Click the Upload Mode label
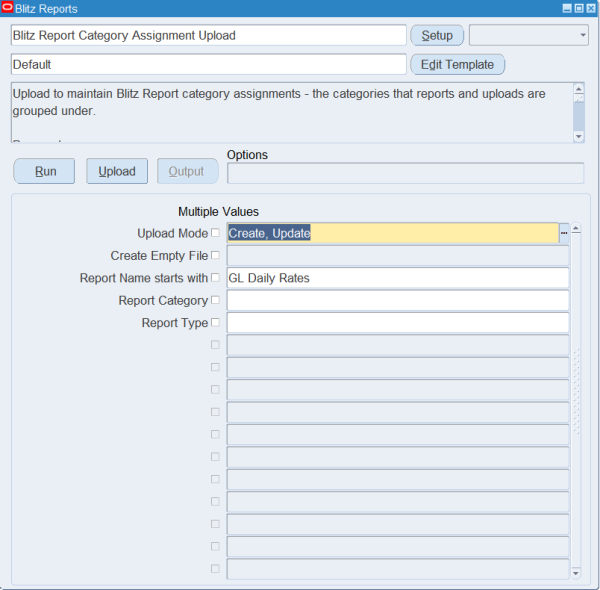Screen dimensions: 600x590 [x=173, y=233]
